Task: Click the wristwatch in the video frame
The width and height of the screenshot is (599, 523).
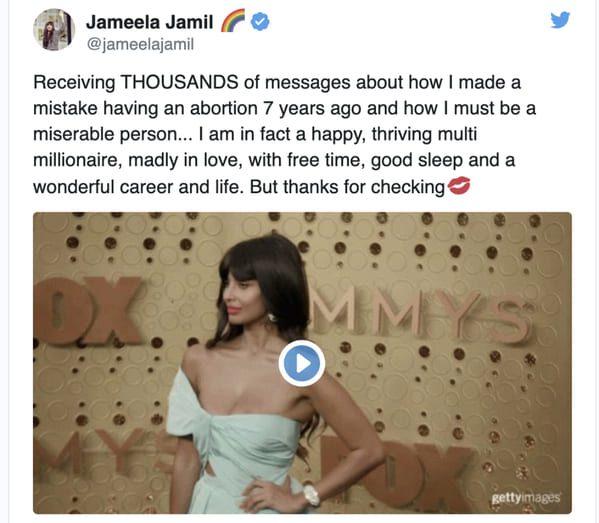Action: point(311,495)
